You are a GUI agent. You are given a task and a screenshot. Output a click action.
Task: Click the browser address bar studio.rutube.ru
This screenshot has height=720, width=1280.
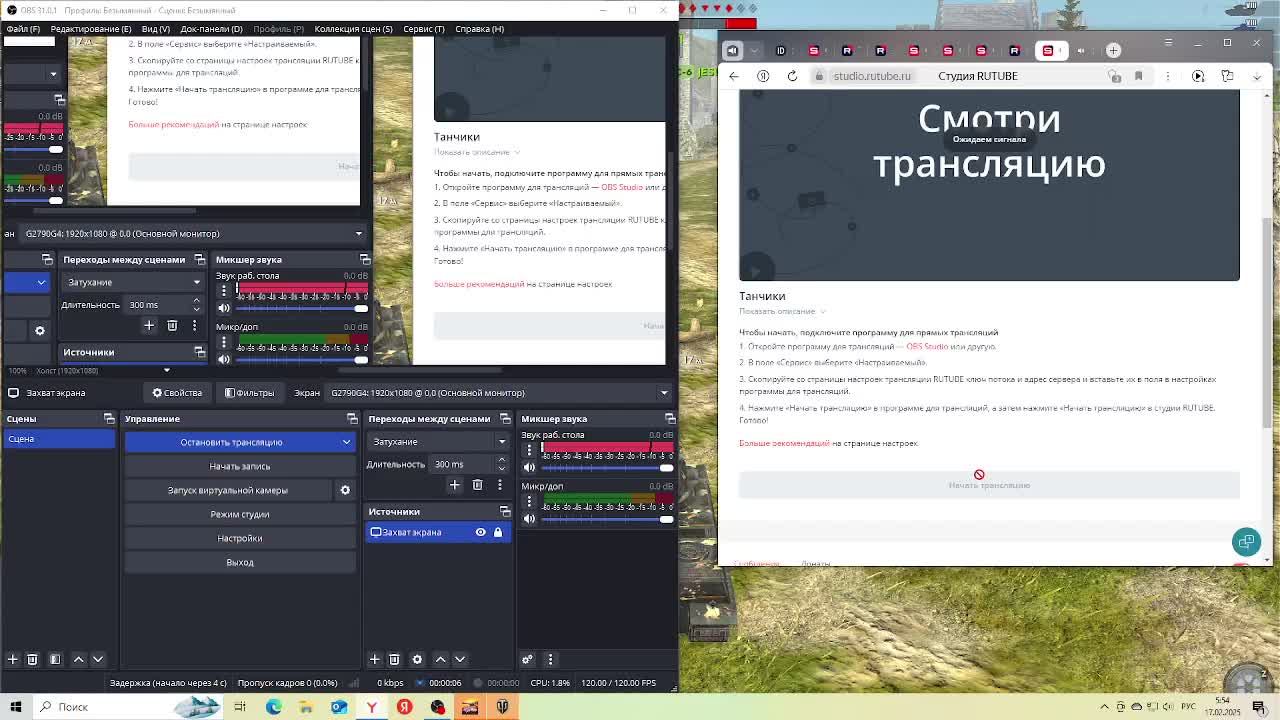(x=872, y=76)
